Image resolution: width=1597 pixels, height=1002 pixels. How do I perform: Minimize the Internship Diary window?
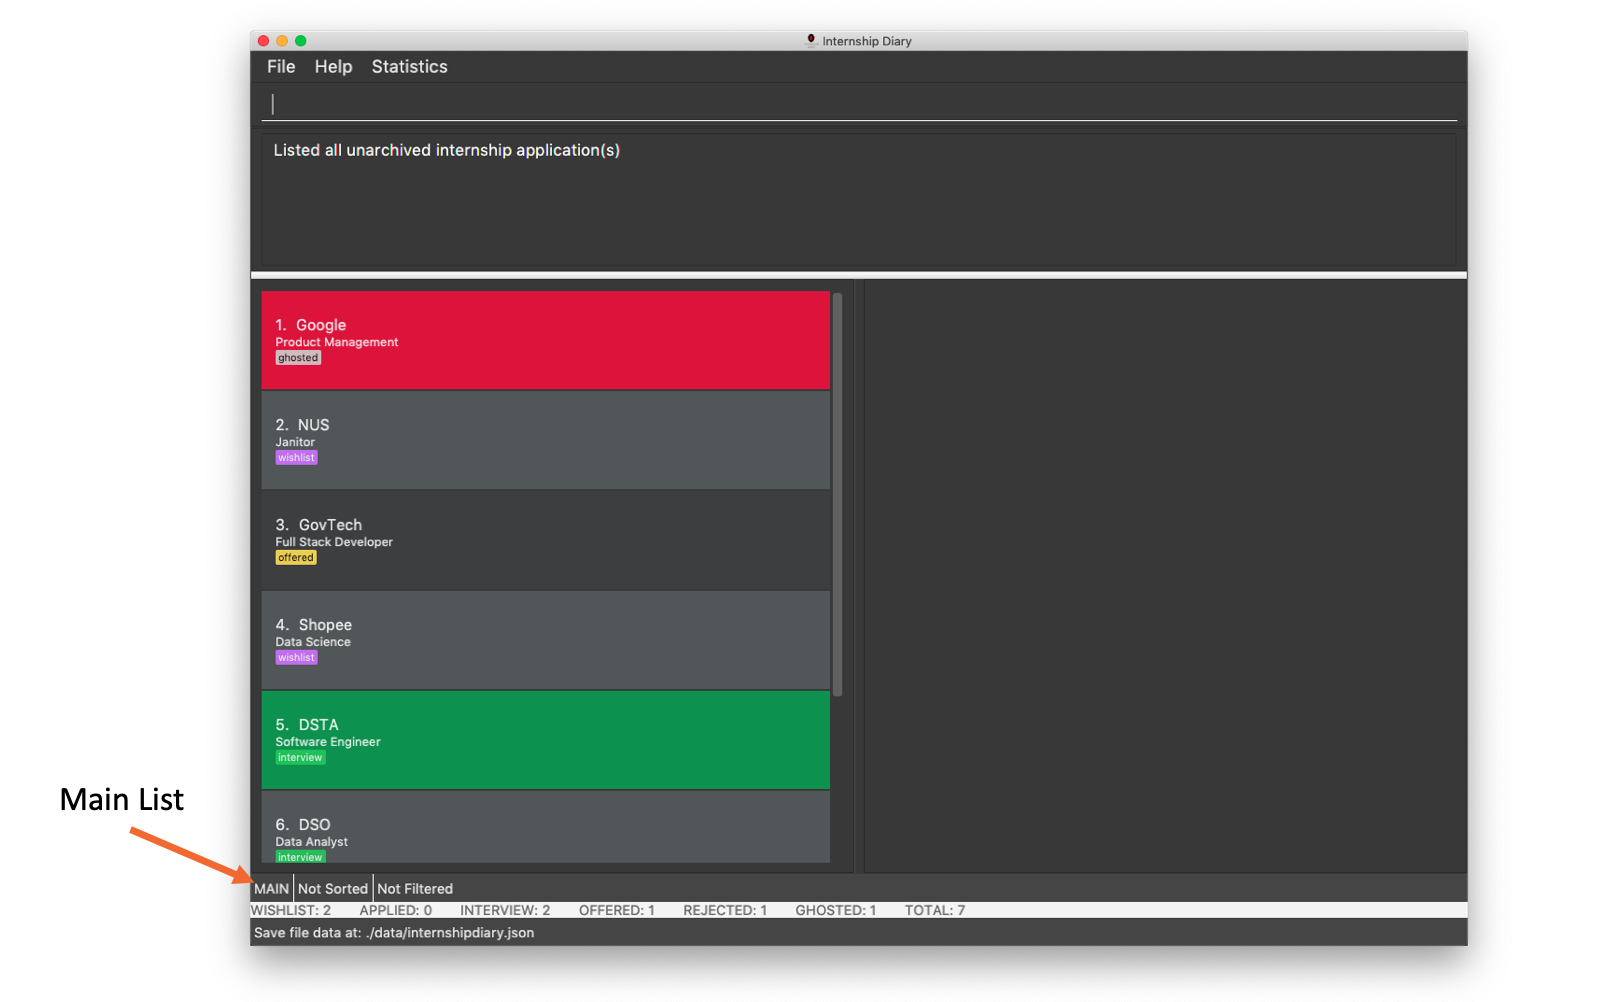pos(282,41)
